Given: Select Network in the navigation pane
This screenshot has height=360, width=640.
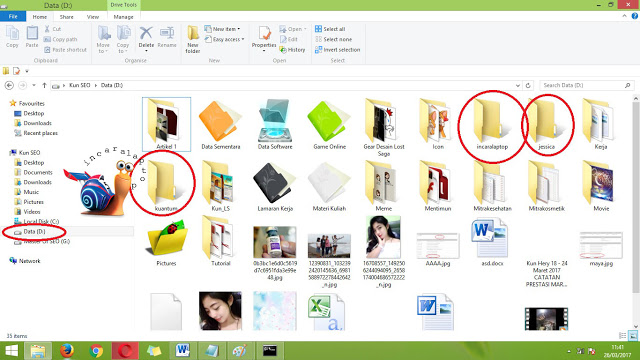Looking at the screenshot, I should 25,261.
